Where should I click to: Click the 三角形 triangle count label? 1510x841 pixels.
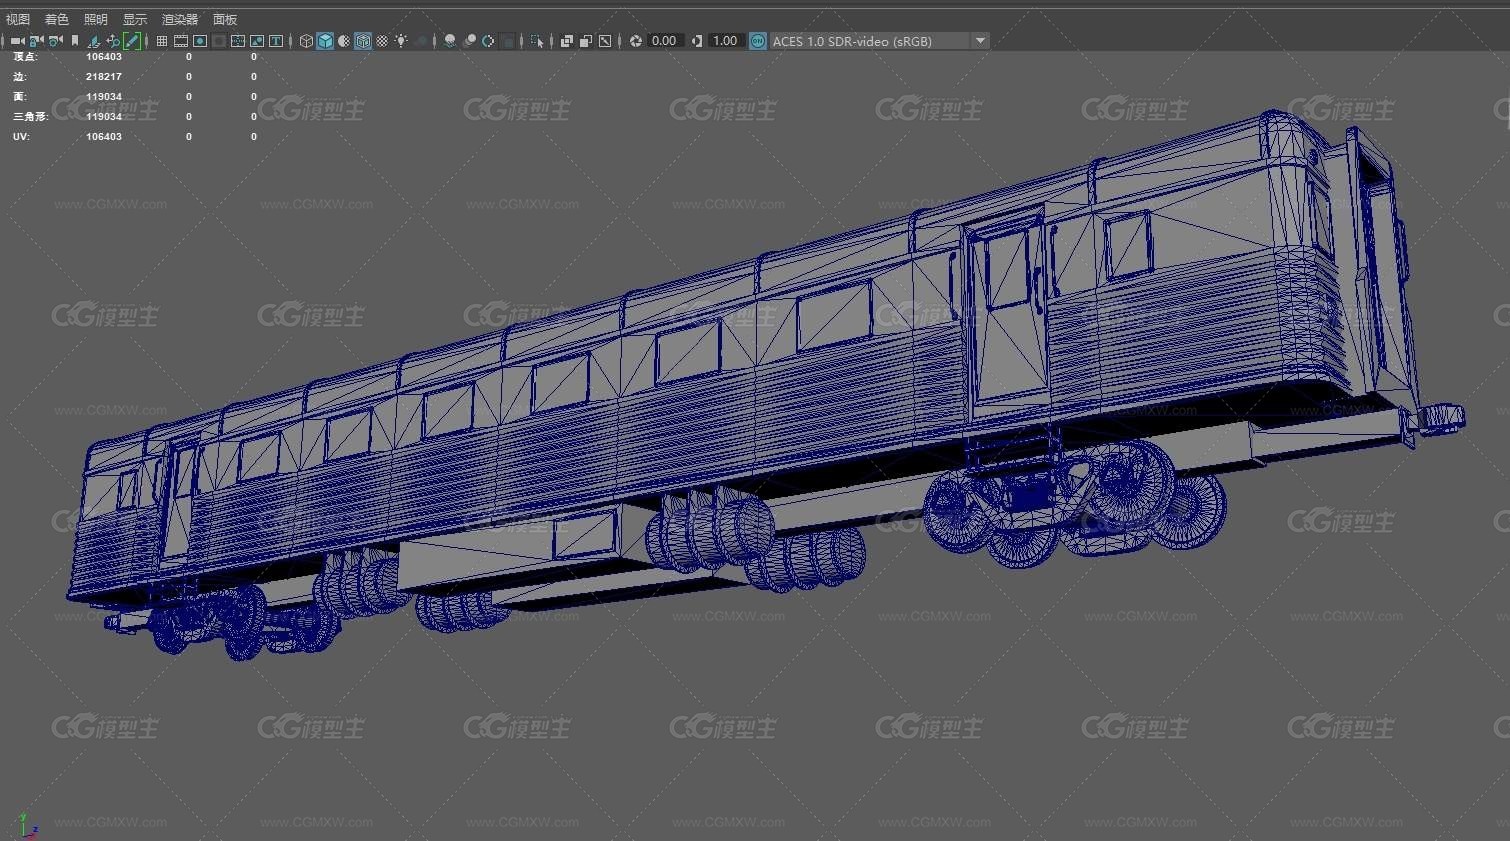tap(30, 117)
